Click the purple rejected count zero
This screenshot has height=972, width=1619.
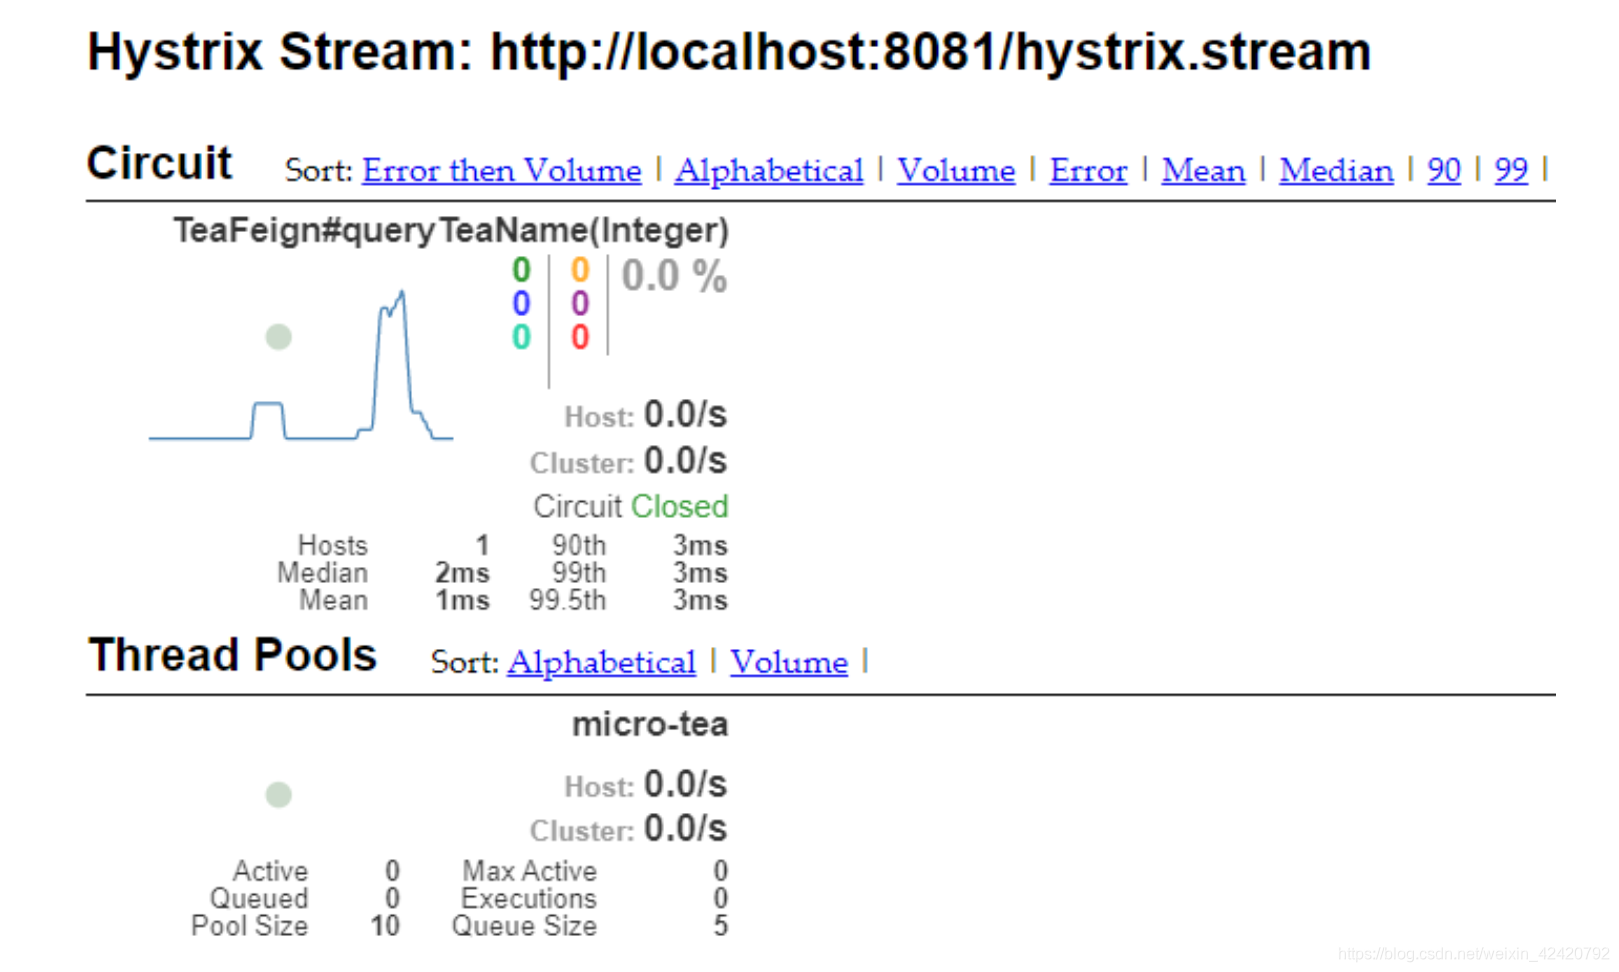(580, 304)
